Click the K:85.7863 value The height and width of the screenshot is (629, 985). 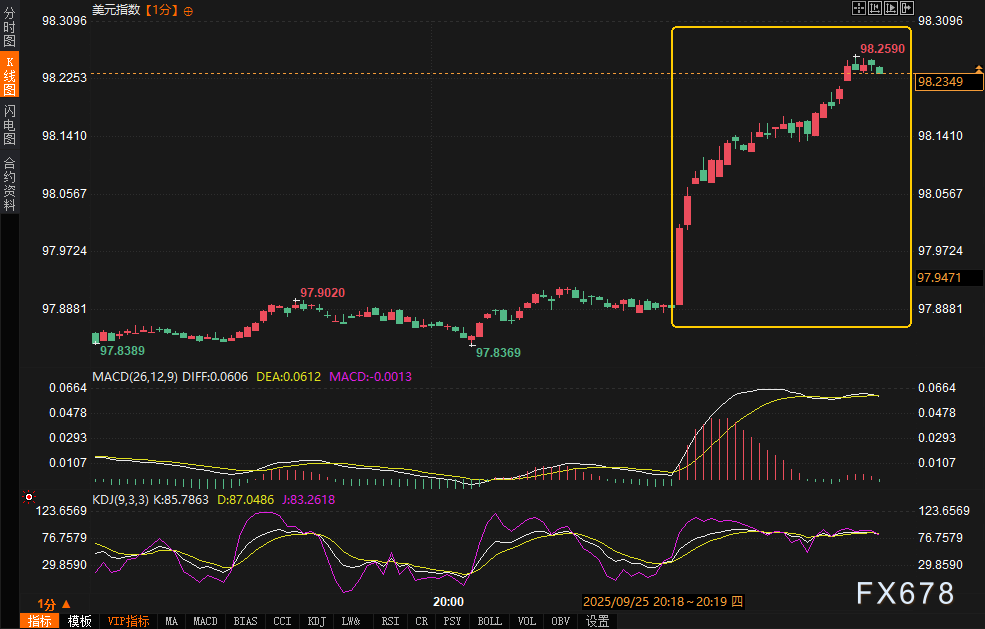181,500
